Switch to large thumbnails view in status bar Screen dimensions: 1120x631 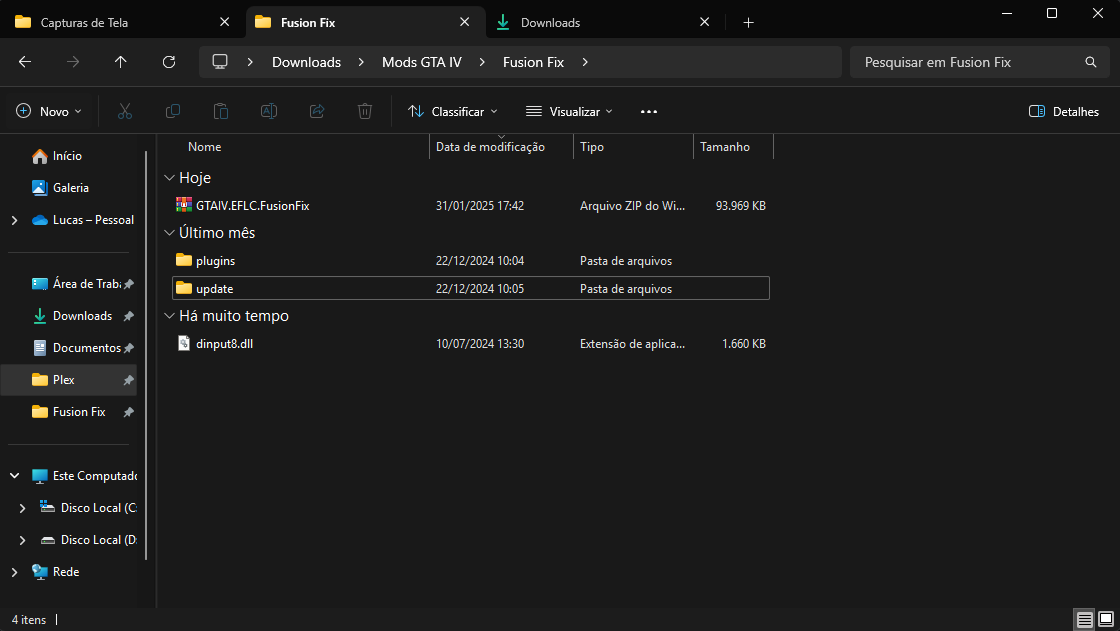(1105, 620)
